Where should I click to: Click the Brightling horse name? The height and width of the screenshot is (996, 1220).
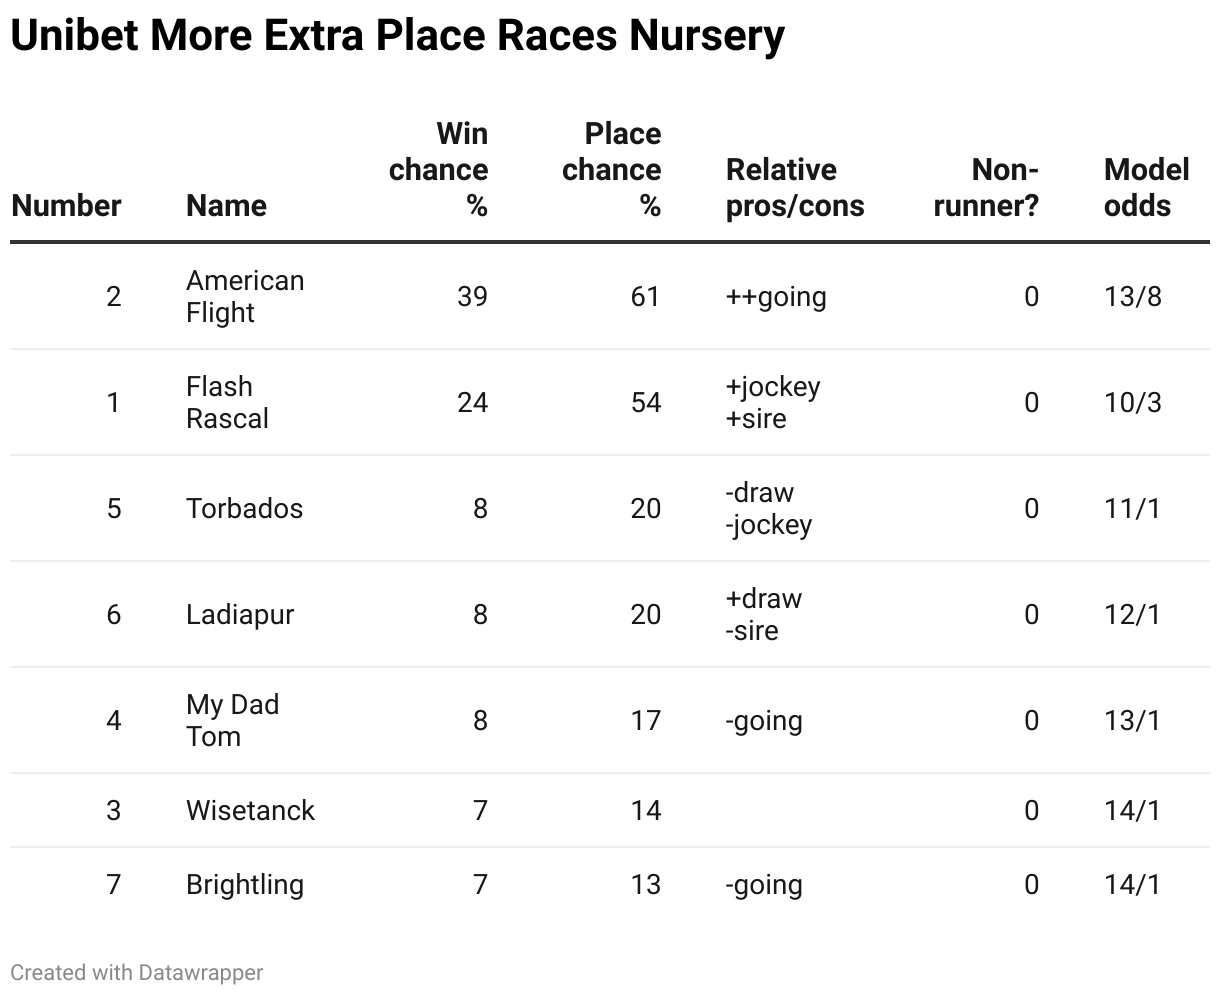pyautogui.click(x=245, y=885)
